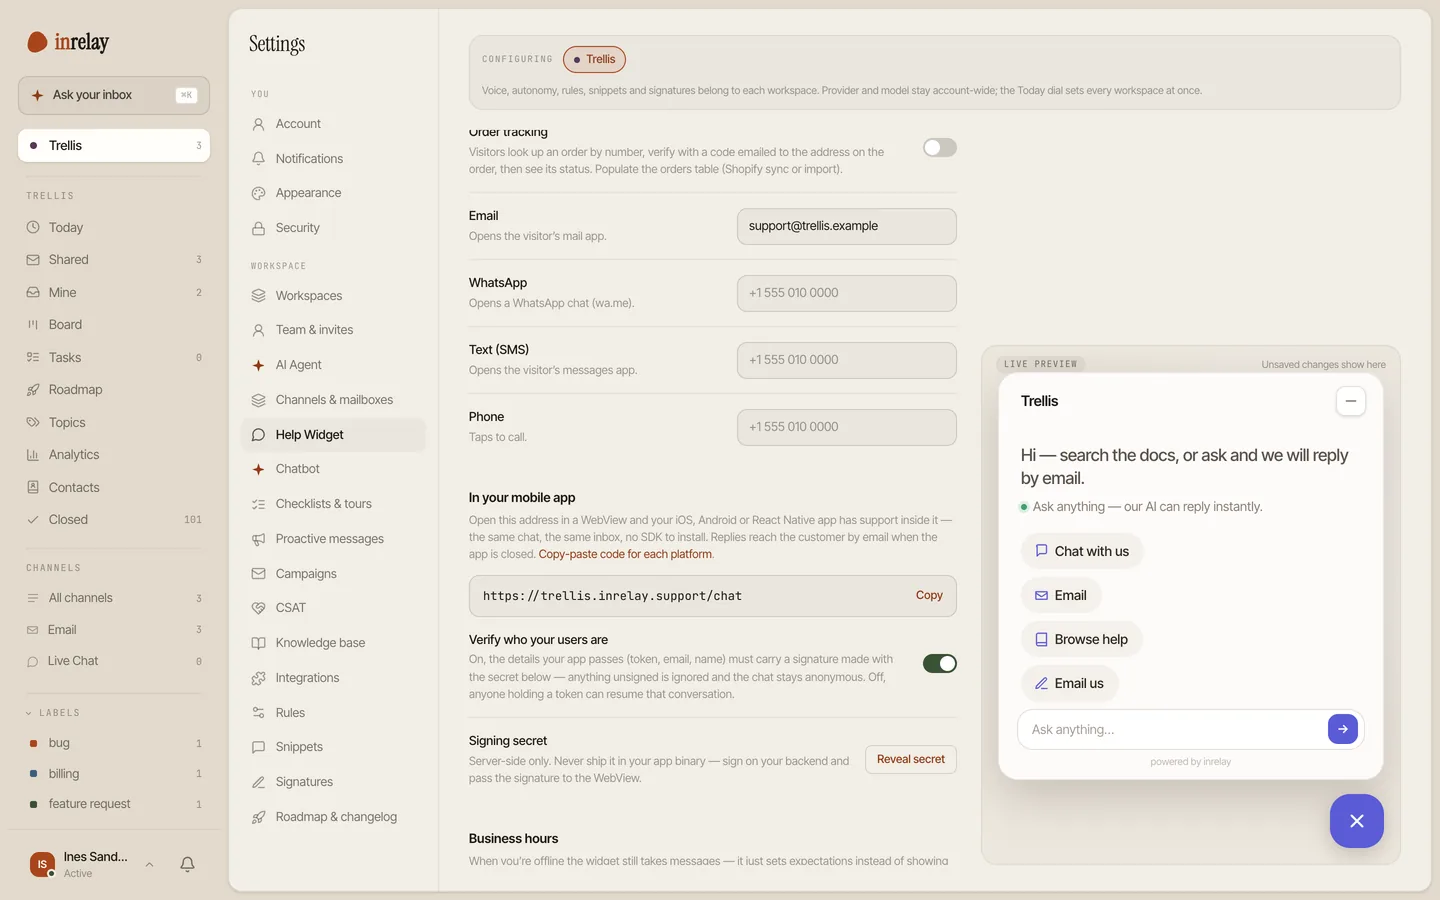Click the preview Ask anything field
This screenshot has width=1440, height=900.
(x=1174, y=729)
